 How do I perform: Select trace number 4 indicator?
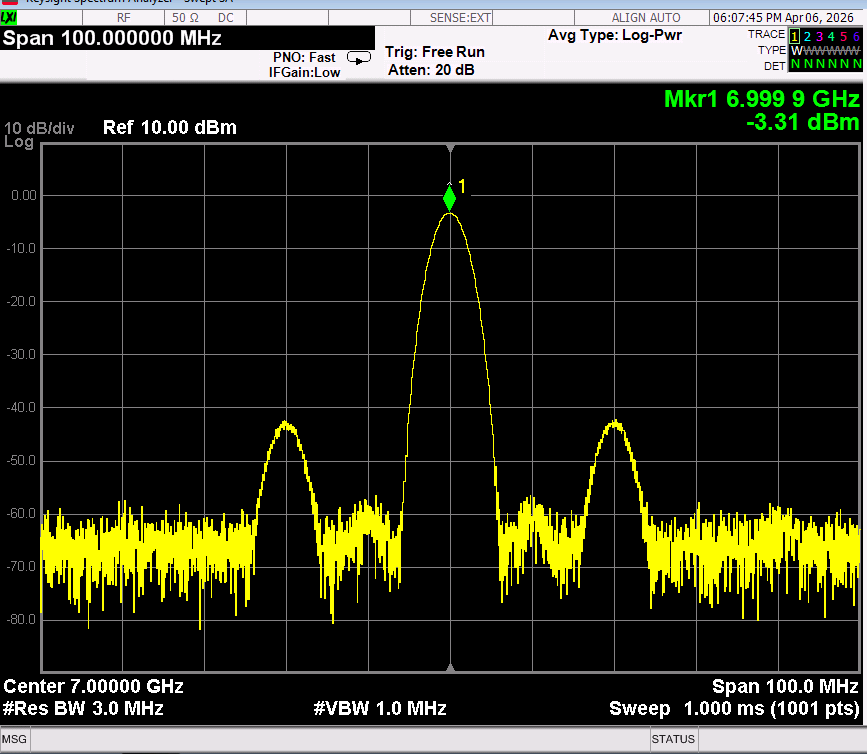click(831, 36)
